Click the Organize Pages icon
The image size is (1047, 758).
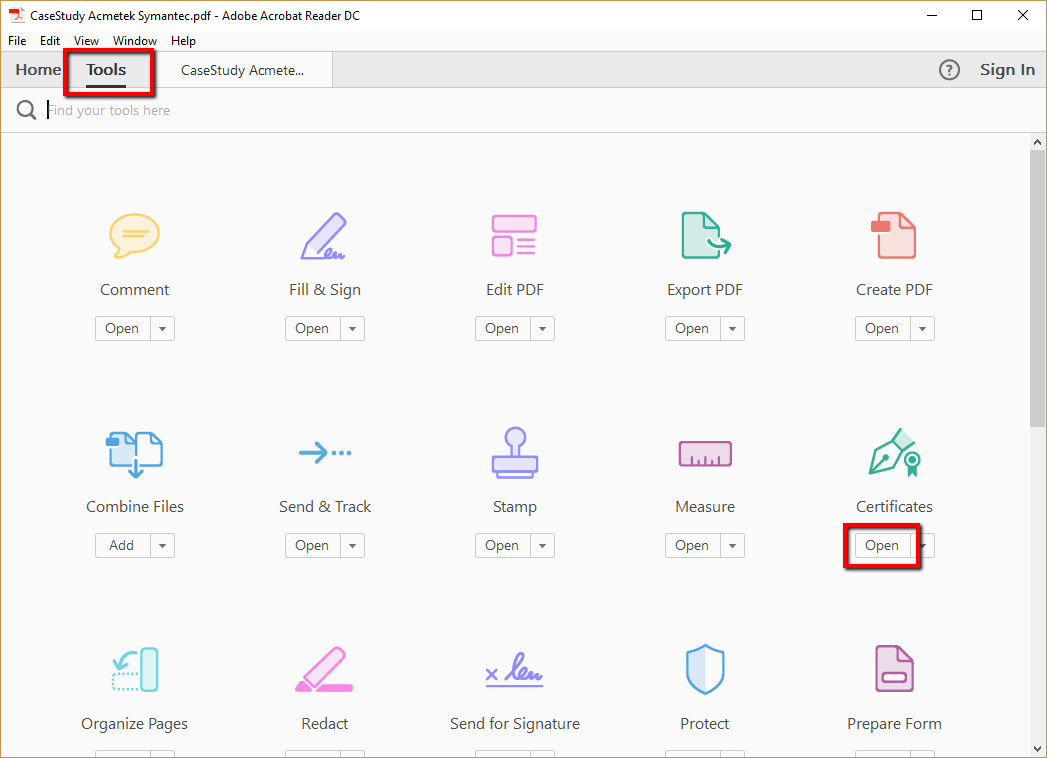click(x=134, y=670)
